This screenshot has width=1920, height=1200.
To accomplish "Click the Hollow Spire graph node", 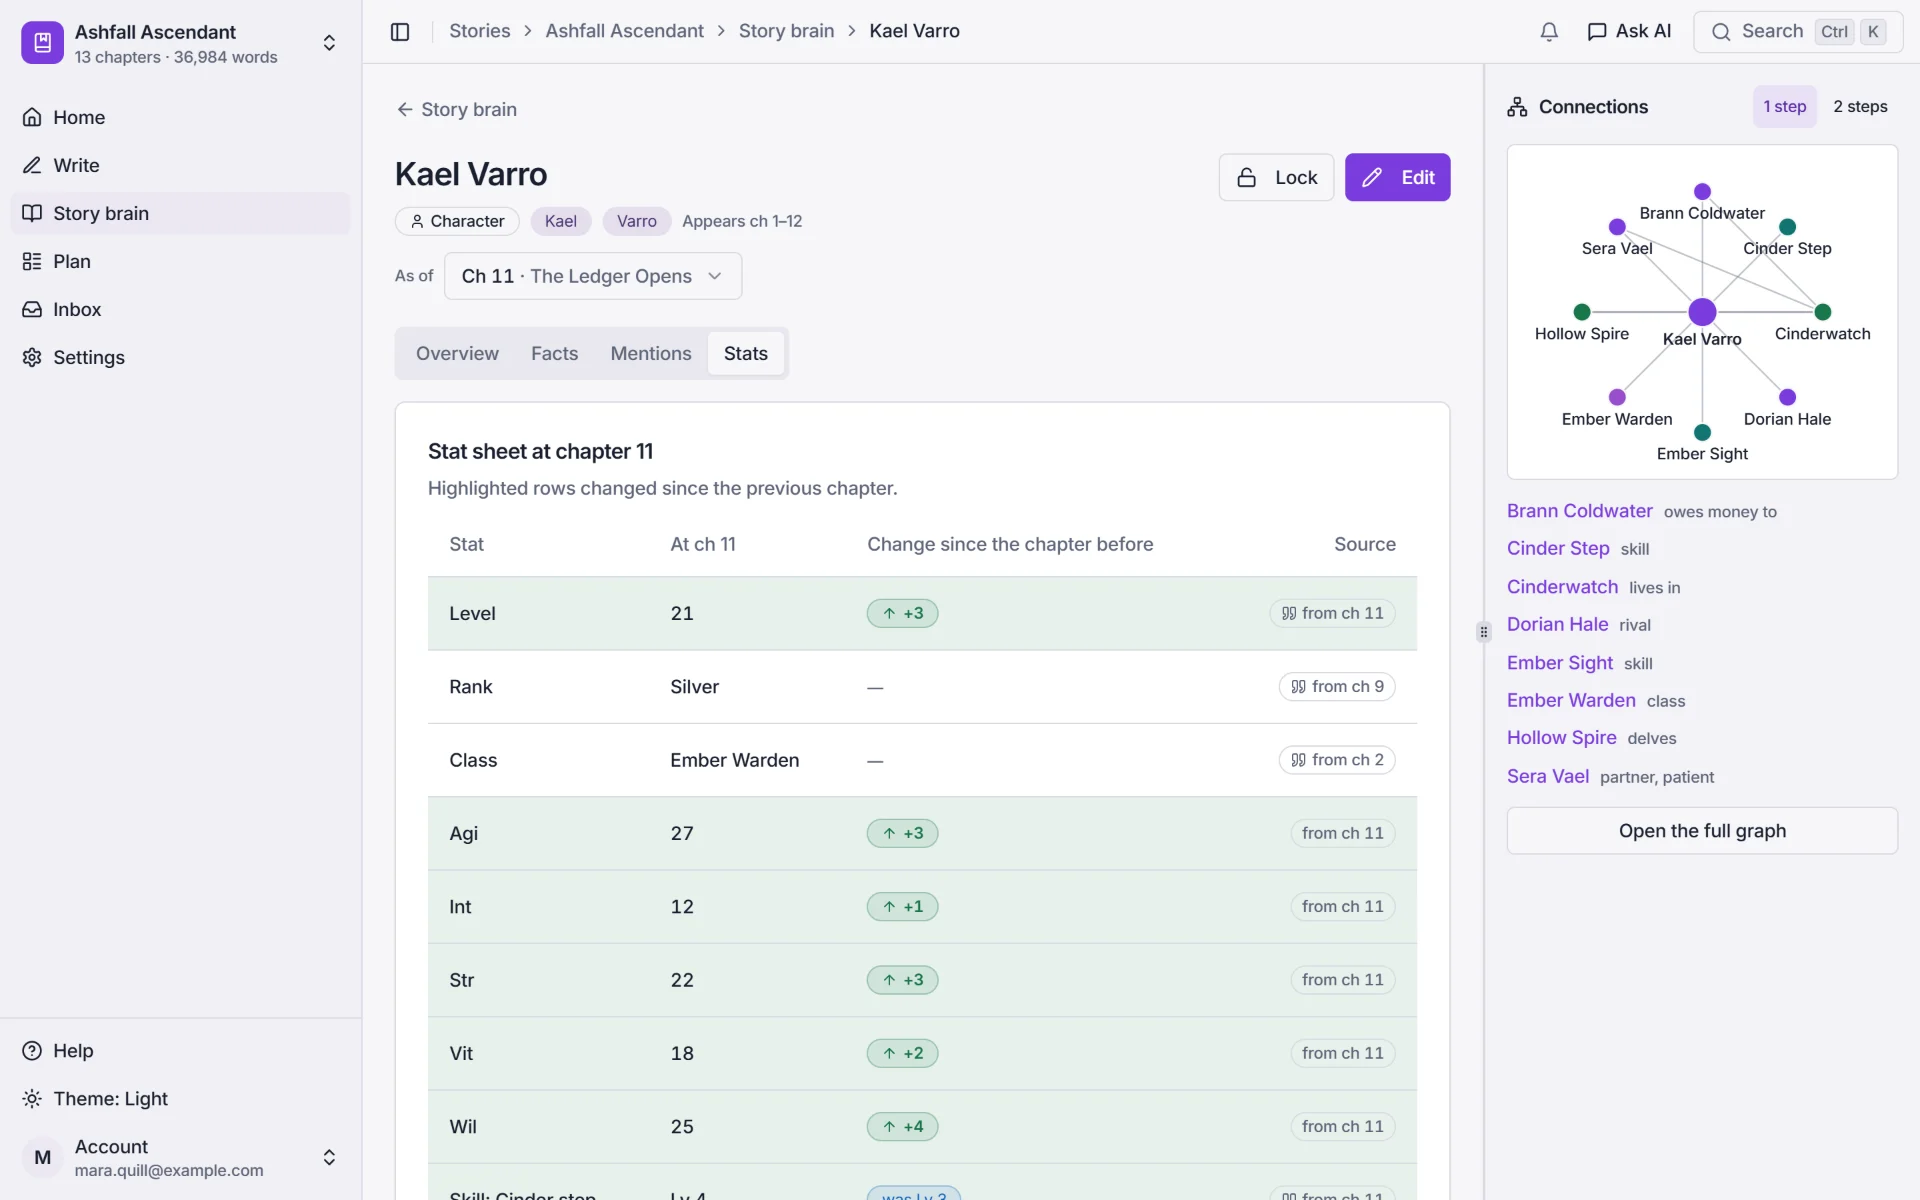I will (x=1582, y=312).
